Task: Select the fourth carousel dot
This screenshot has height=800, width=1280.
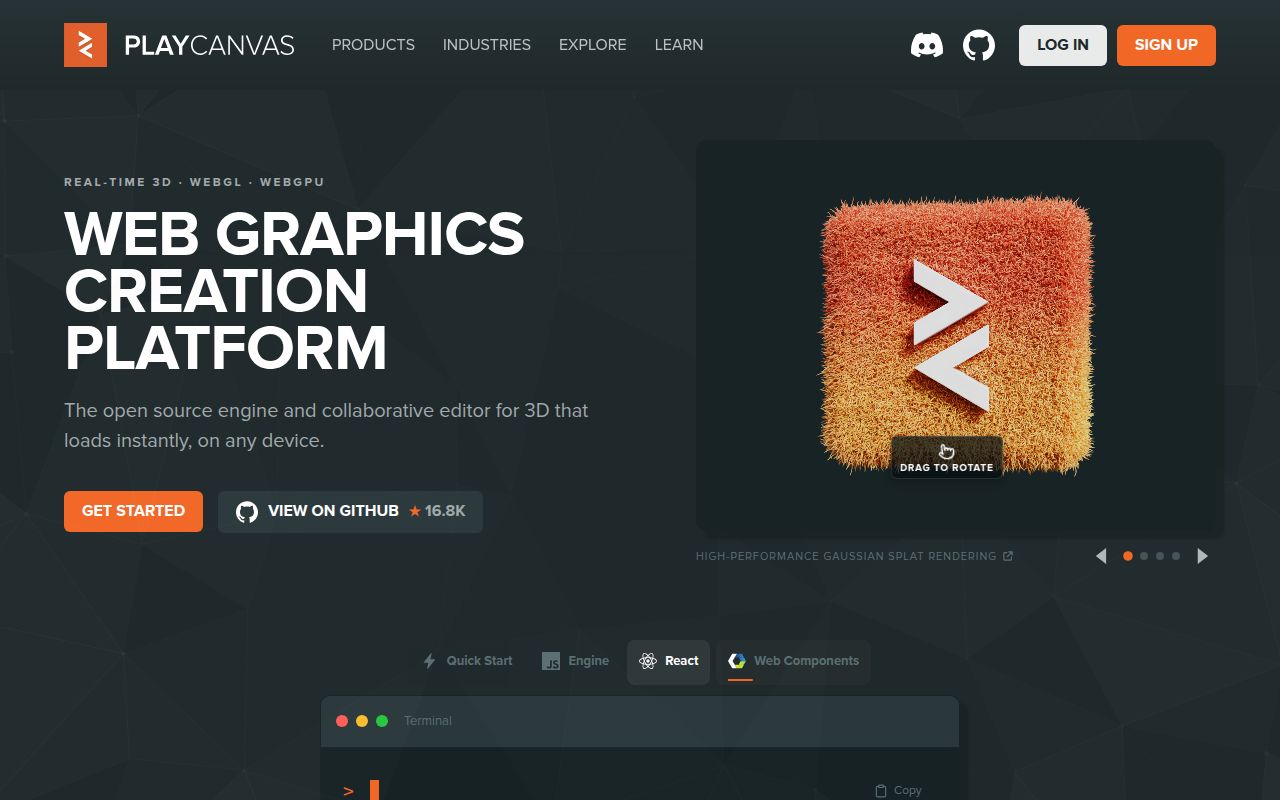Action: click(1176, 556)
